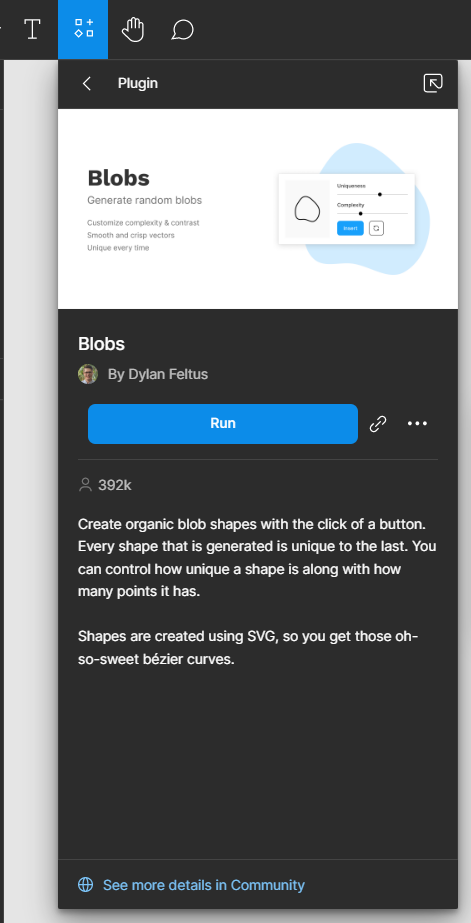Click the Complexity slider in the preview
471x923 pixels.
pyautogui.click(x=372, y=213)
